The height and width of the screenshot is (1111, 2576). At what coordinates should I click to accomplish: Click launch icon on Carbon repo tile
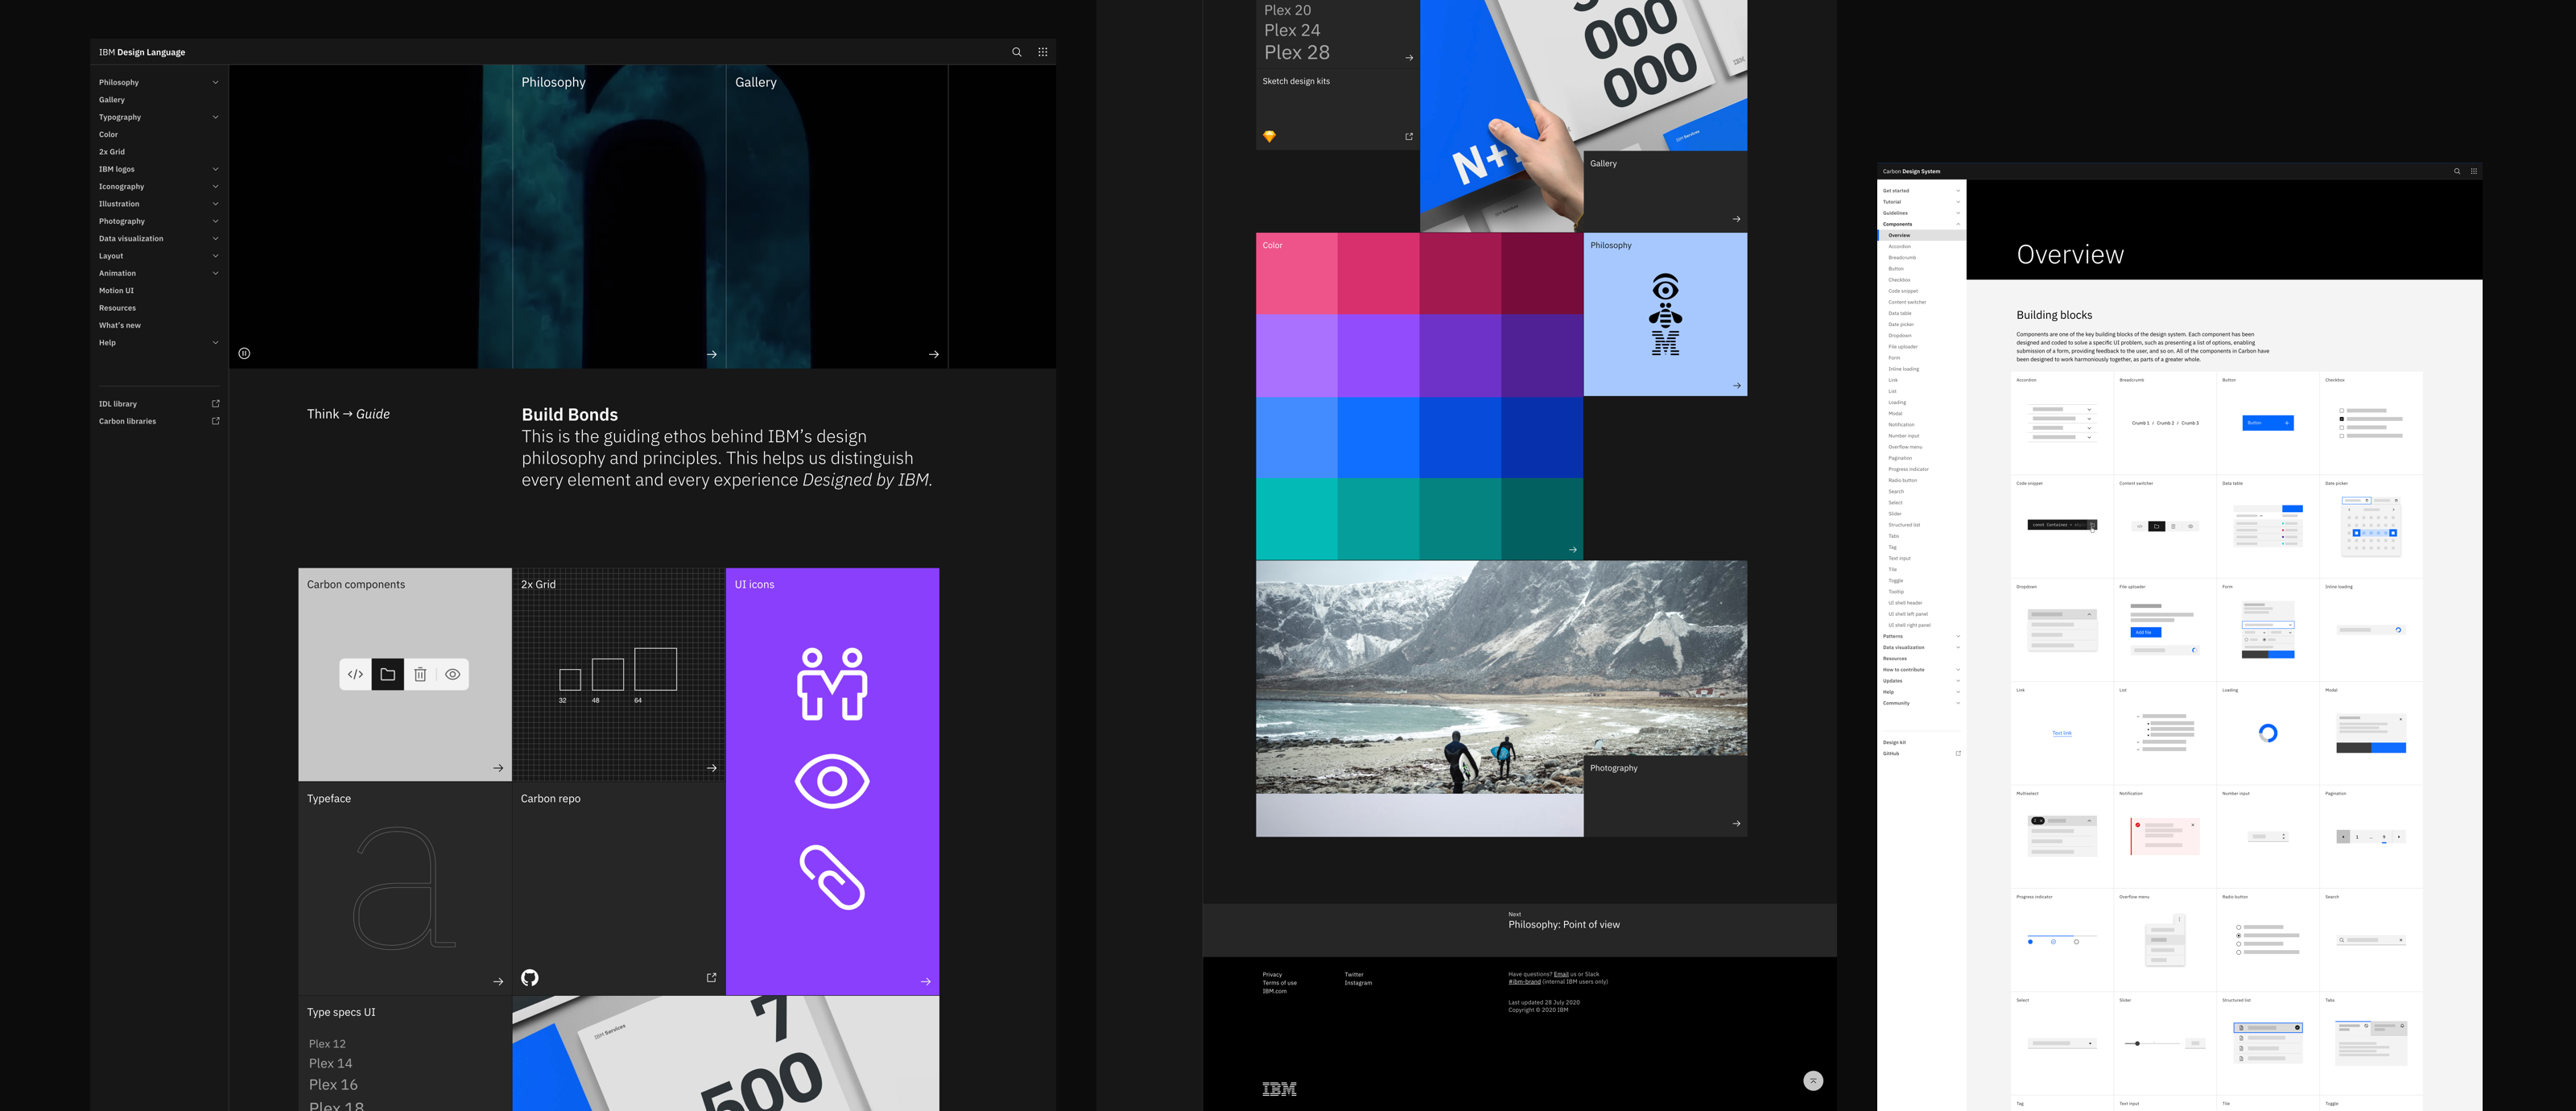(711, 977)
